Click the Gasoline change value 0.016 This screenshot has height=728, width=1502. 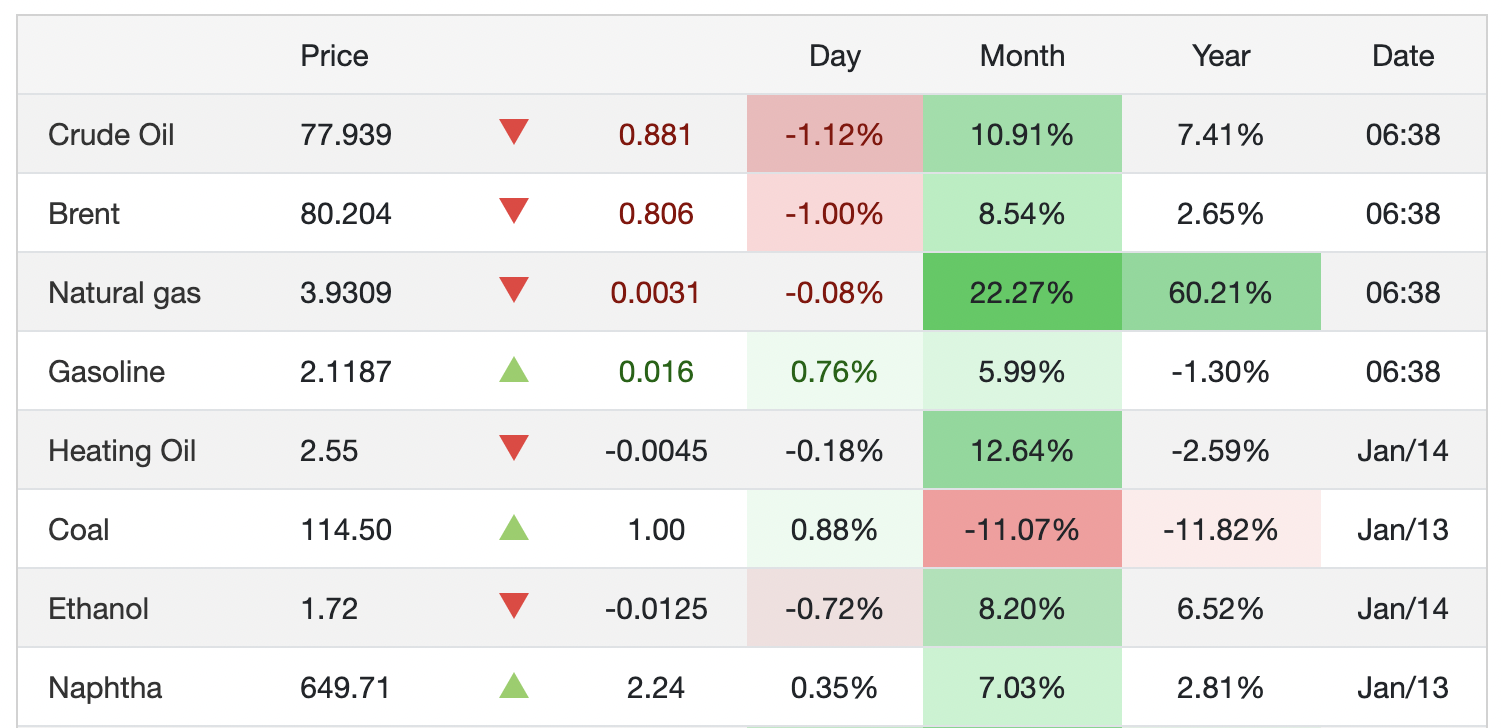(656, 372)
